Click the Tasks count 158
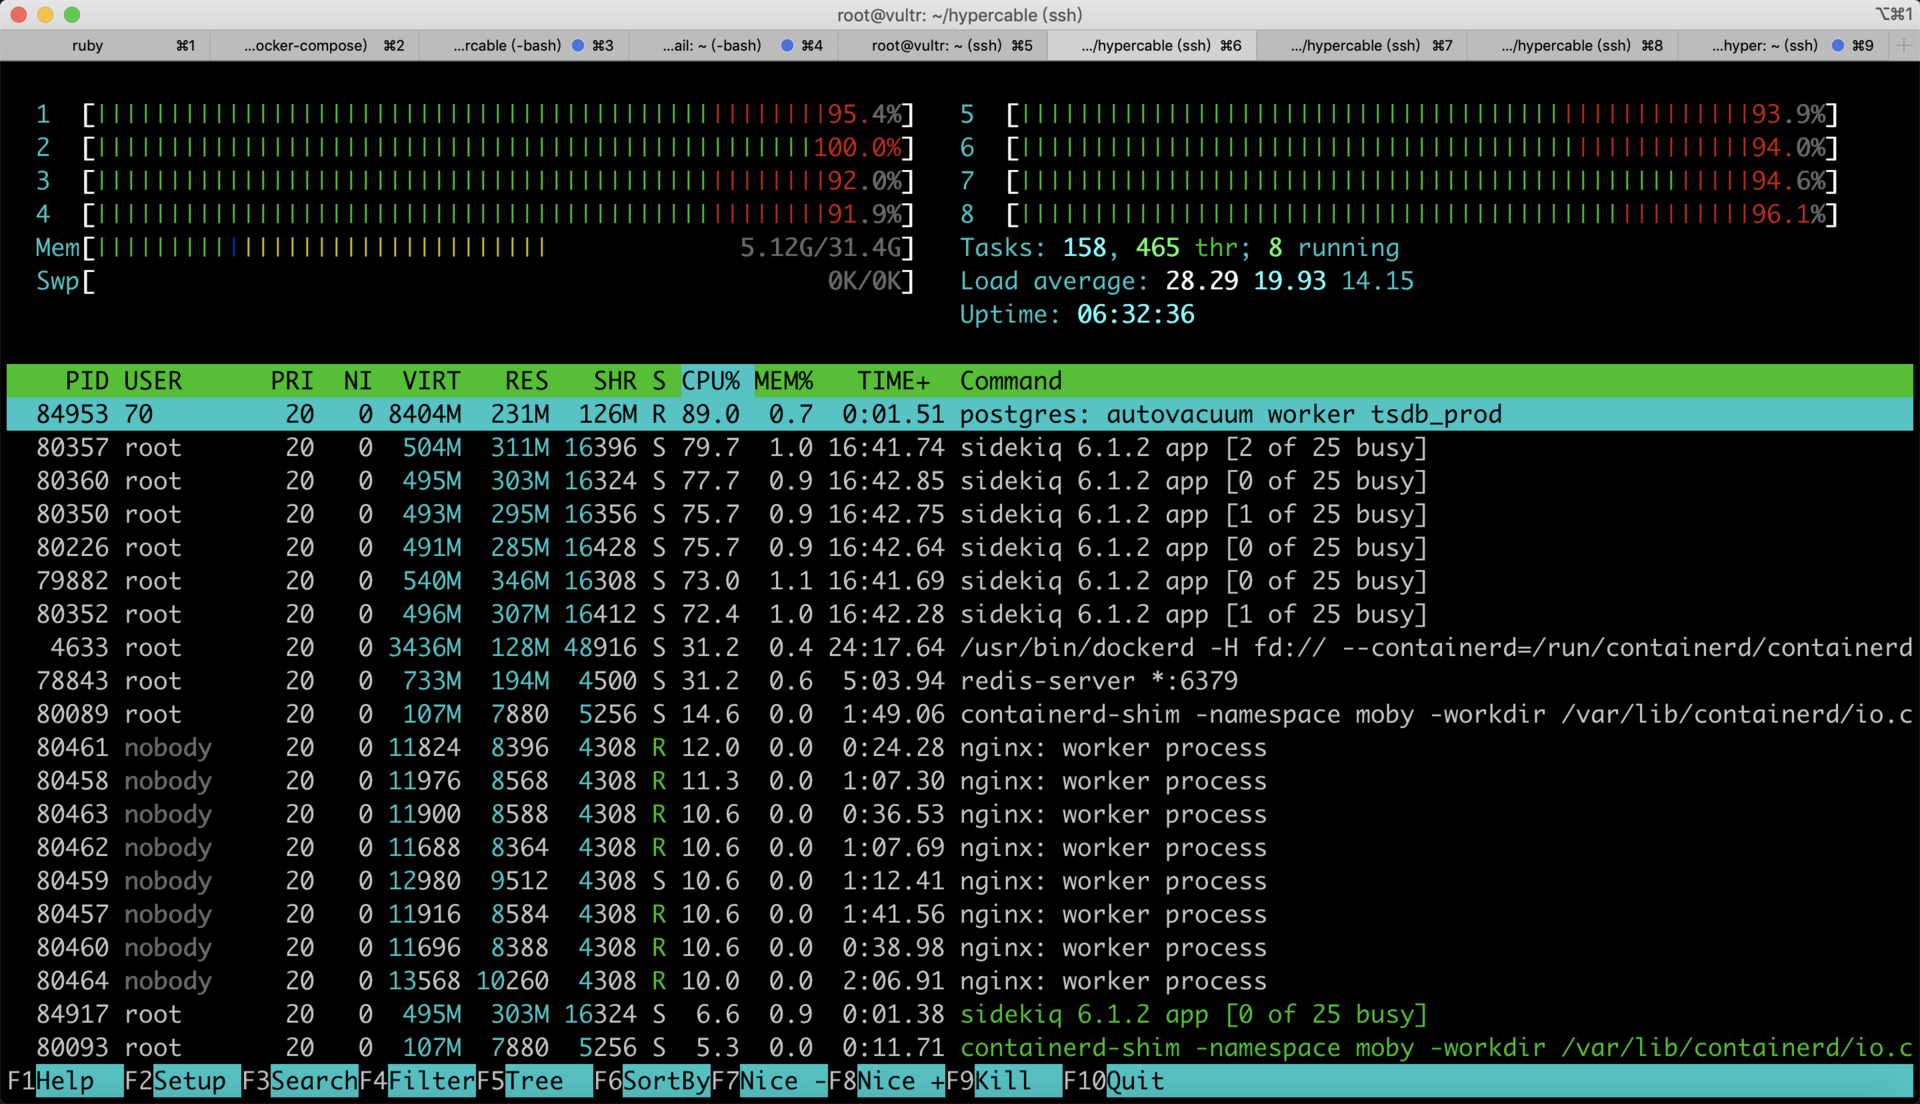The height and width of the screenshot is (1104, 1920). tap(1084, 248)
